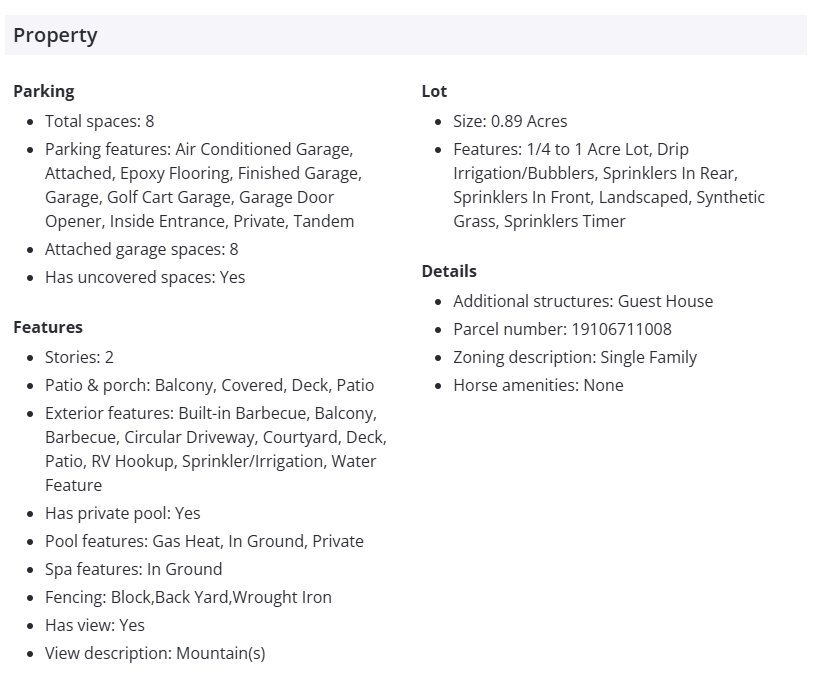
Task: Click the Patio & porch list item
Action: click(209, 385)
